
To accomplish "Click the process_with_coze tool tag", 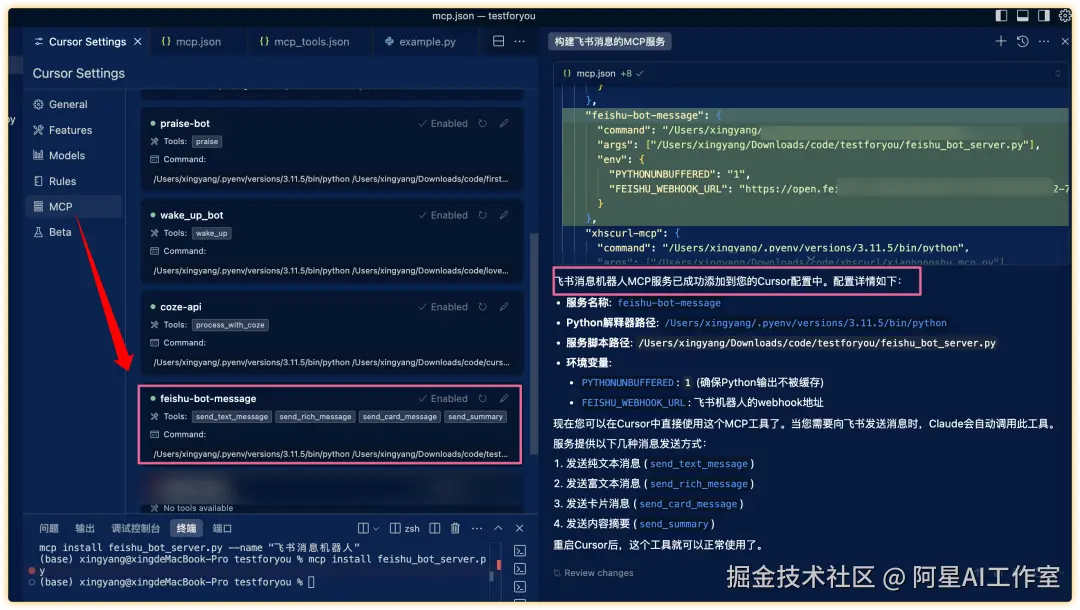I will (x=230, y=324).
